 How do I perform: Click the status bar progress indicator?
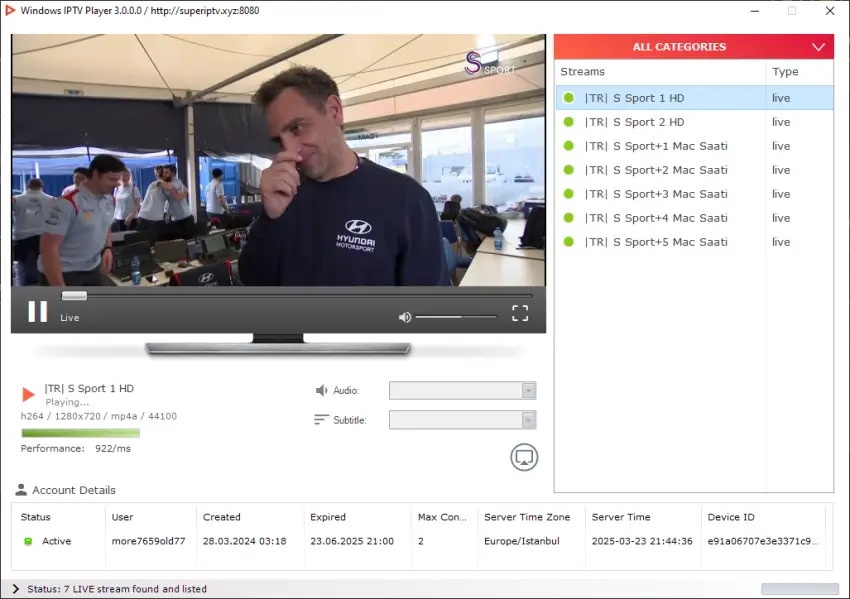[800, 589]
